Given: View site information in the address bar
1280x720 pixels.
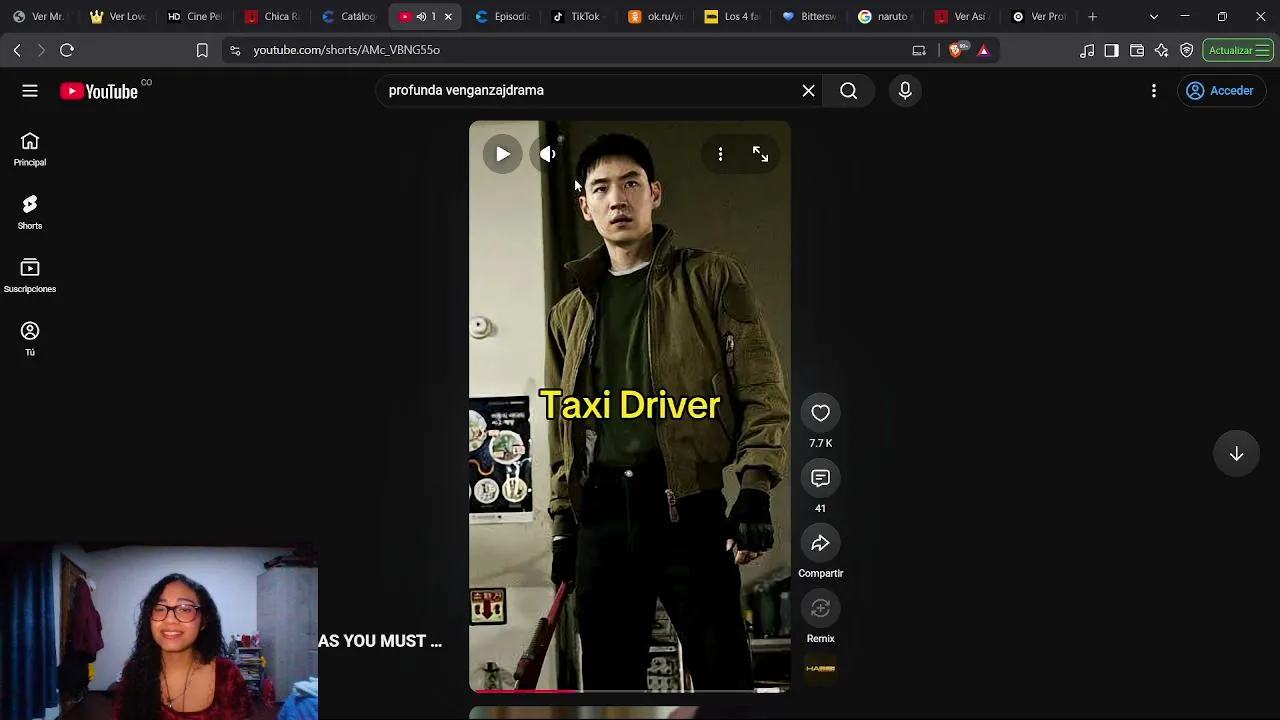Looking at the screenshot, I should click(x=234, y=50).
